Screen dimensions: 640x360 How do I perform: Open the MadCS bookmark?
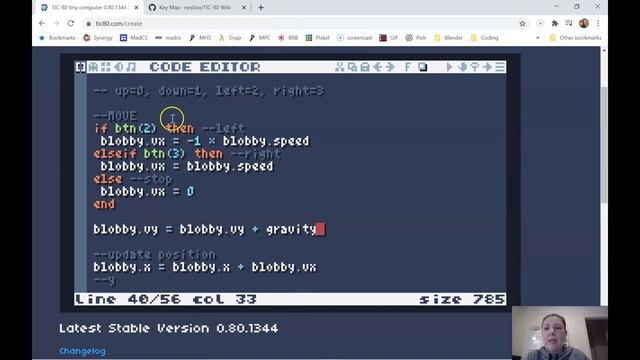pyautogui.click(x=134, y=38)
